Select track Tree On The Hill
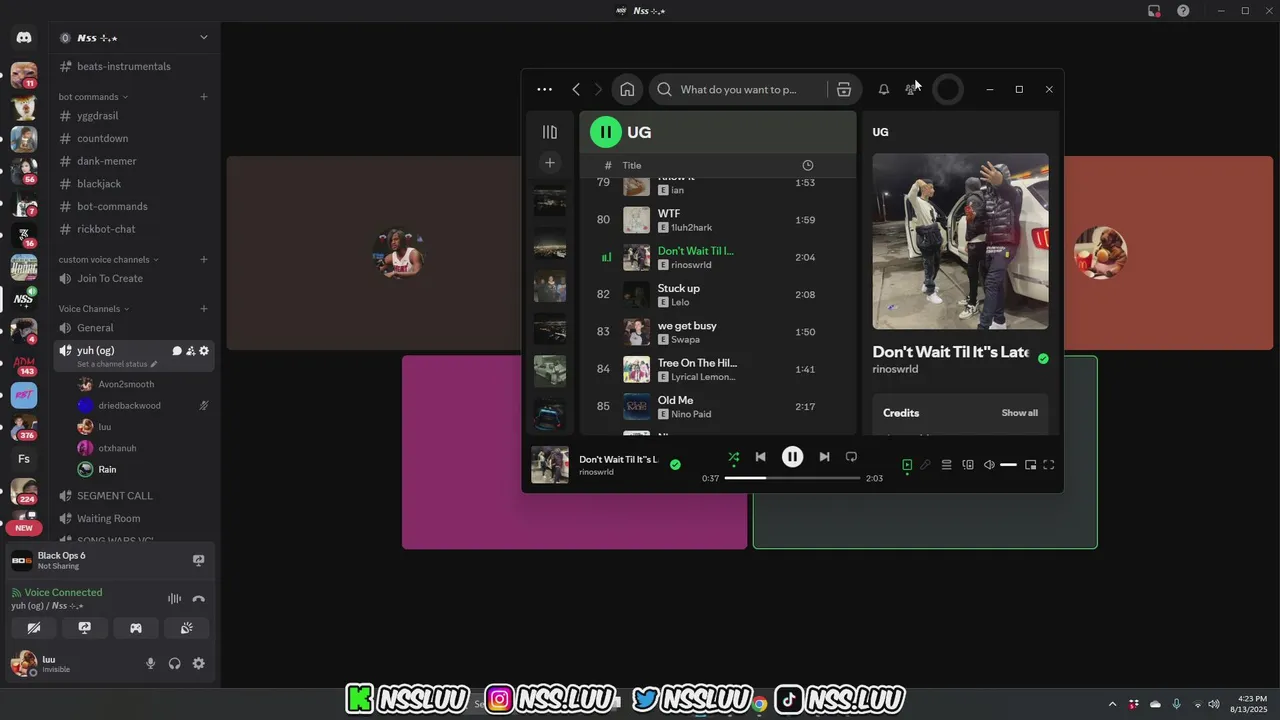The height and width of the screenshot is (720, 1280). pos(717,369)
